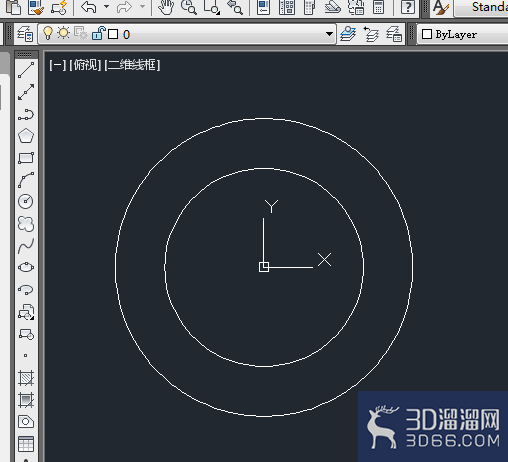Click the Undo arrow button
This screenshot has width=508, height=462.
(x=89, y=7)
